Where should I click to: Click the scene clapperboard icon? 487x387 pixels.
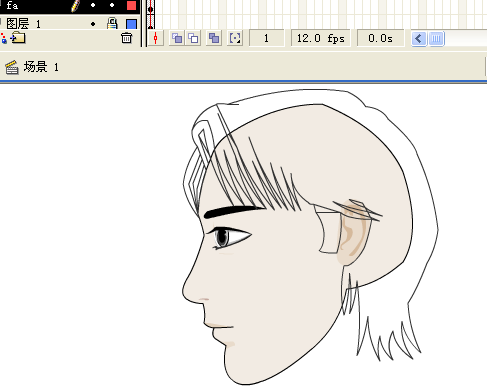tap(12, 67)
